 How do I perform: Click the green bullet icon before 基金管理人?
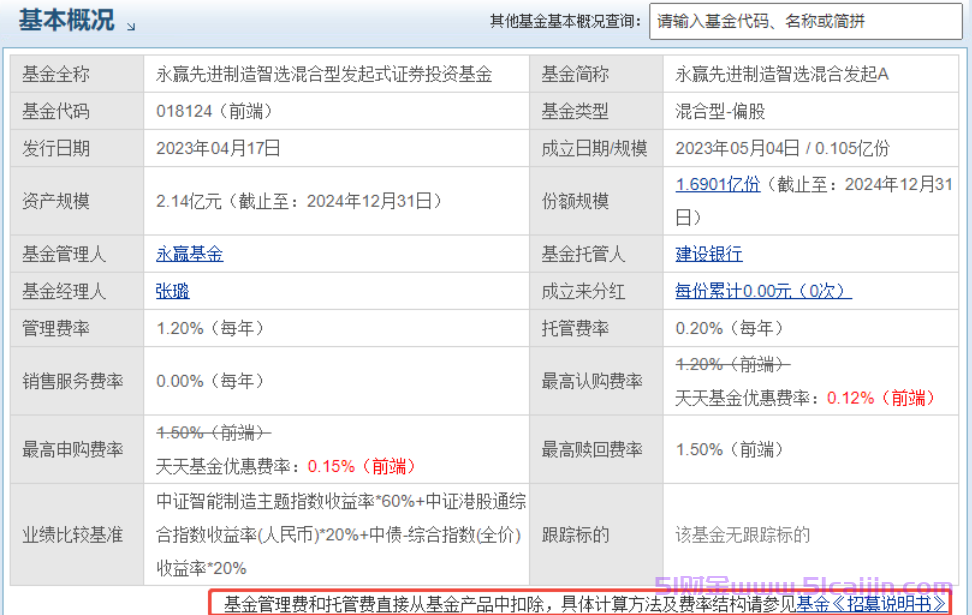pos(18,254)
